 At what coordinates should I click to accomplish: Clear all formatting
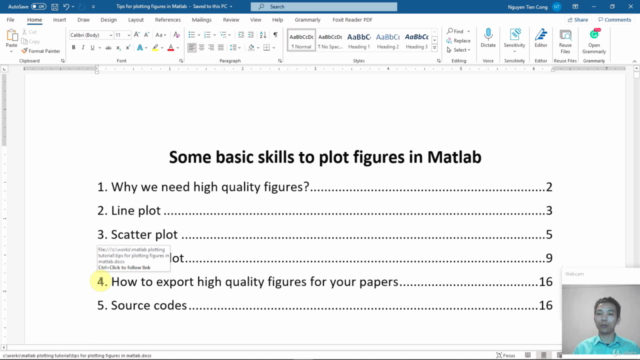[x=176, y=35]
